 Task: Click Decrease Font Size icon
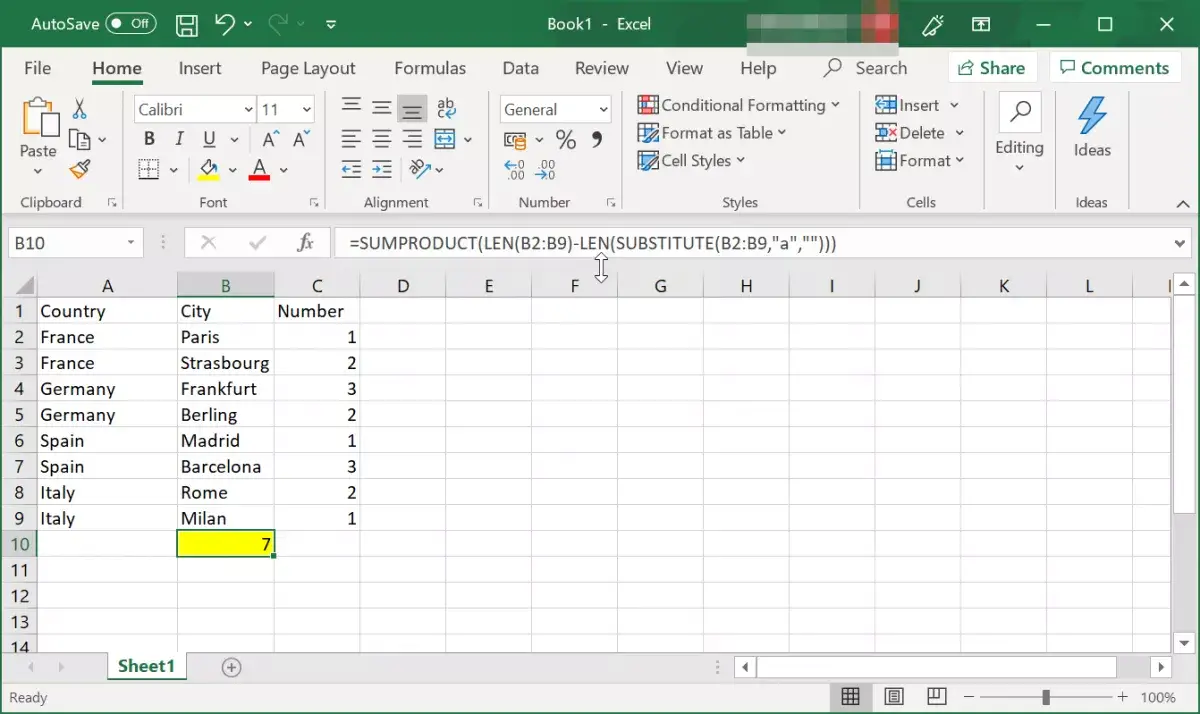point(300,139)
